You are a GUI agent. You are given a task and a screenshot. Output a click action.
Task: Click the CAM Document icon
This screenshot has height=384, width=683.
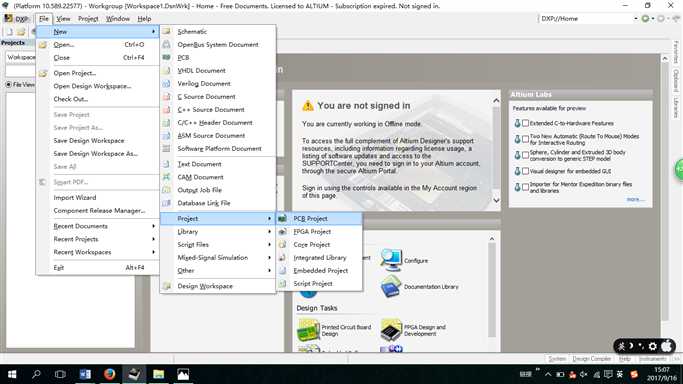click(x=166, y=177)
